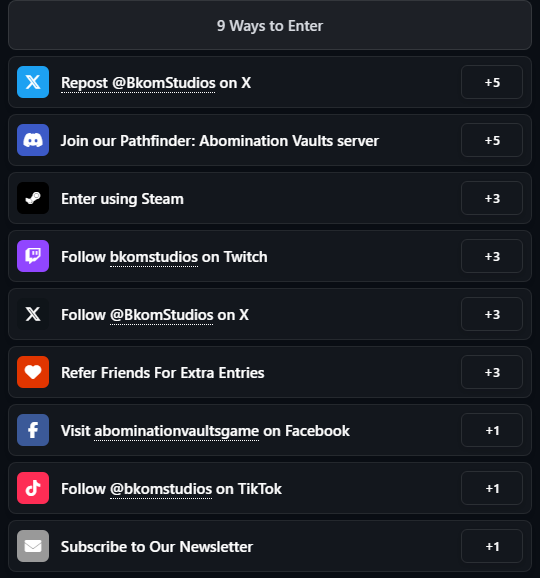Viewport: 540px width, 578px height.
Task: Click the Discord icon for Pathfinder server
Action: tap(33, 140)
